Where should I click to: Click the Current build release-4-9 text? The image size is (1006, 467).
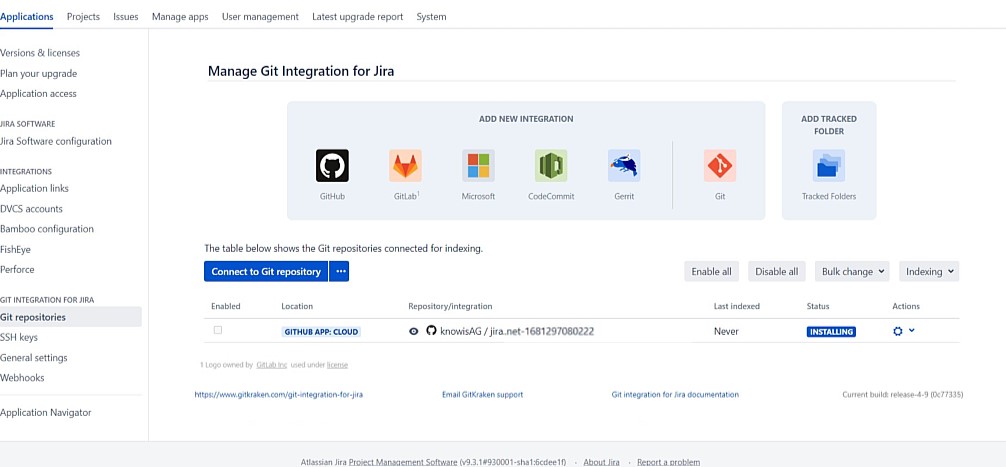click(x=903, y=395)
